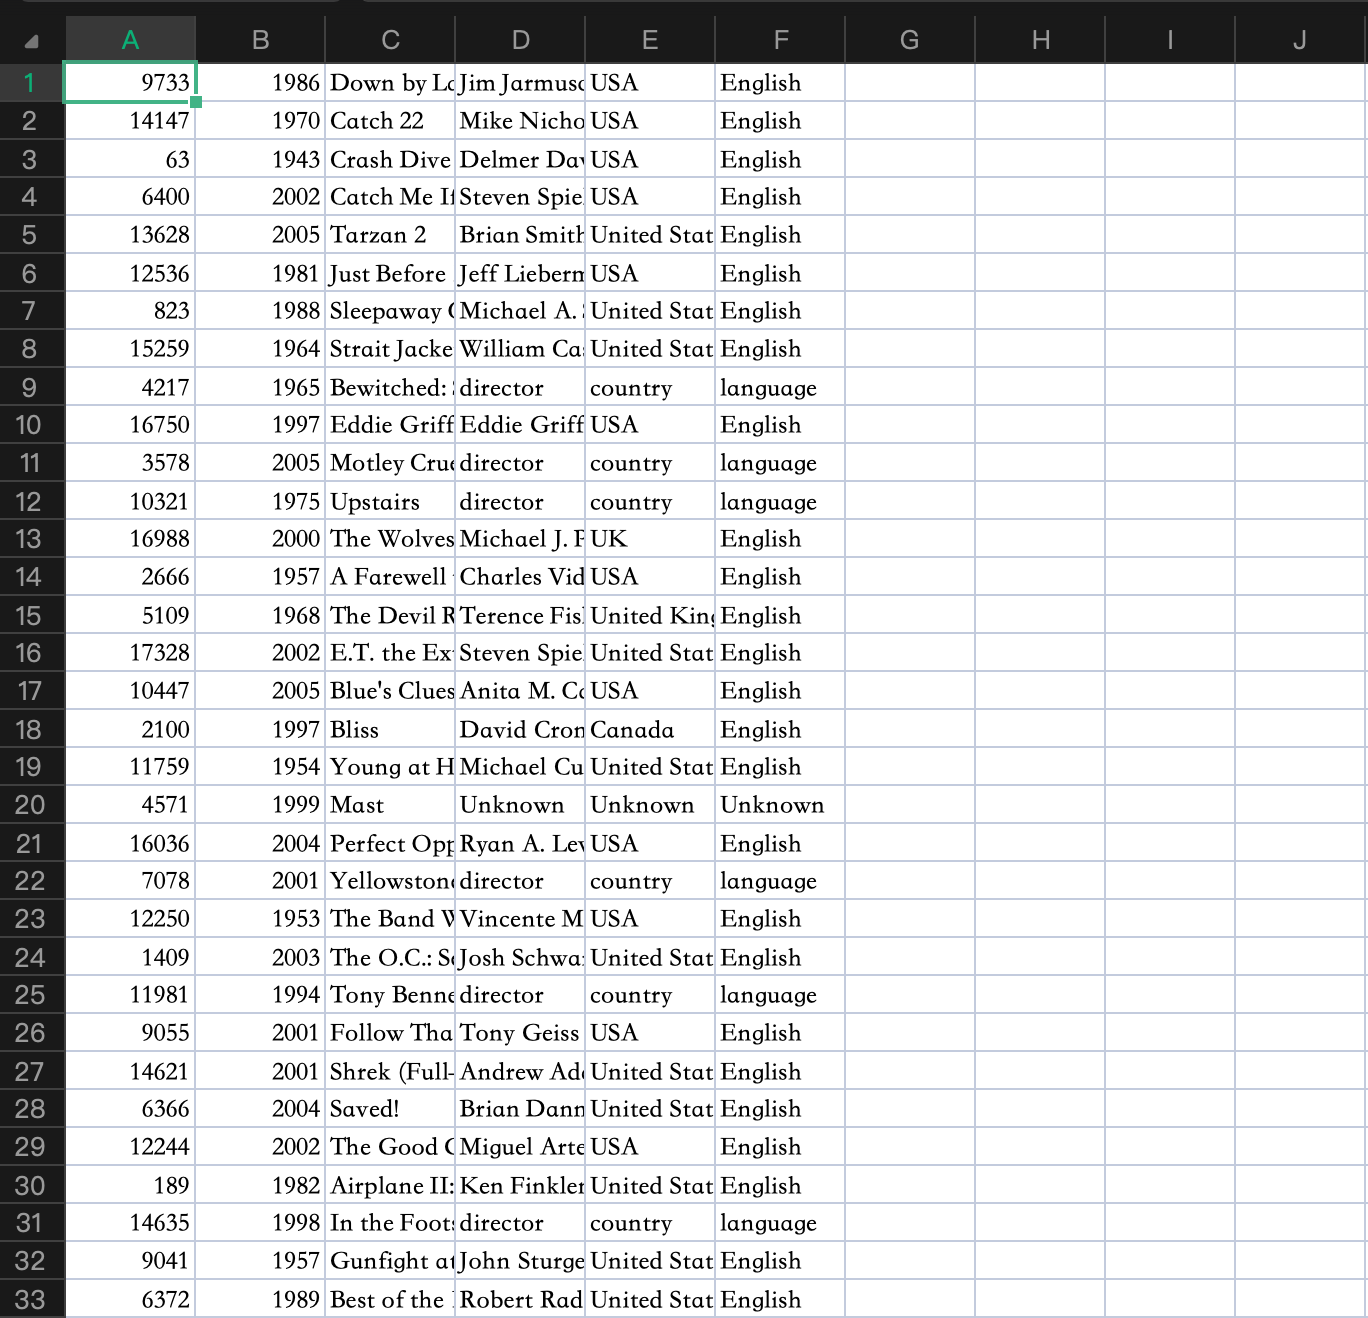Image resolution: width=1368 pixels, height=1318 pixels.
Task: Click 'Charles Vid' director cell
Action: [x=520, y=577]
